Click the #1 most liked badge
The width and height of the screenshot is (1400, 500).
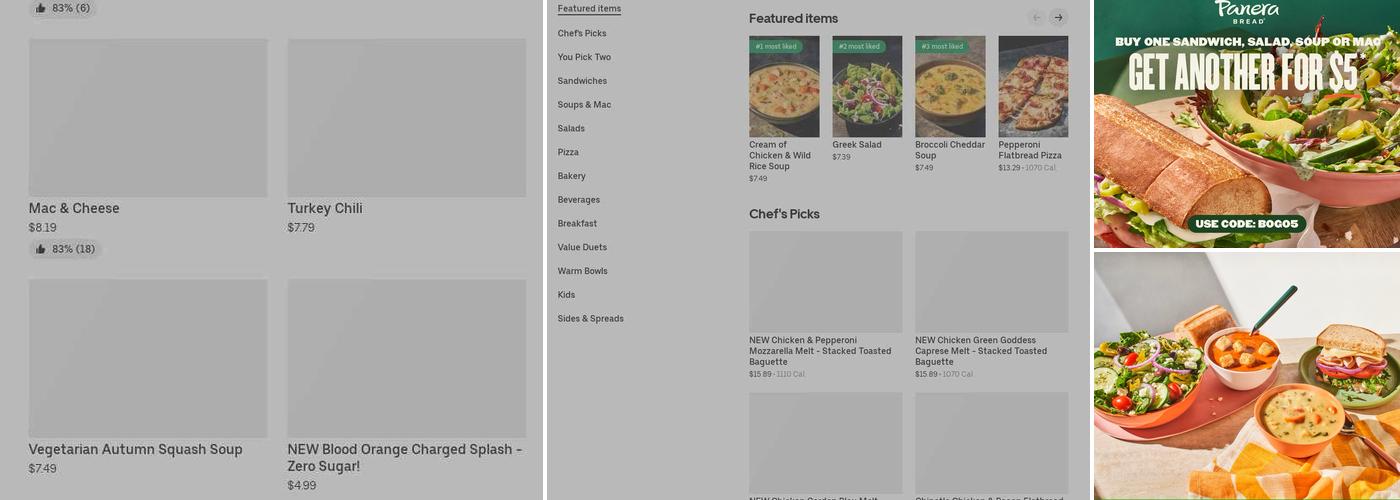(x=776, y=46)
